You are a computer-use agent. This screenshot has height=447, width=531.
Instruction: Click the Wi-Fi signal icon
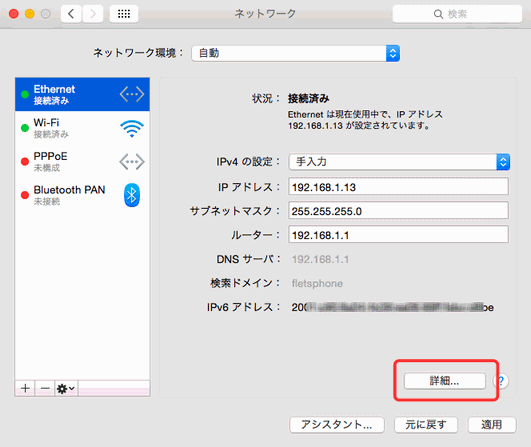(x=132, y=128)
